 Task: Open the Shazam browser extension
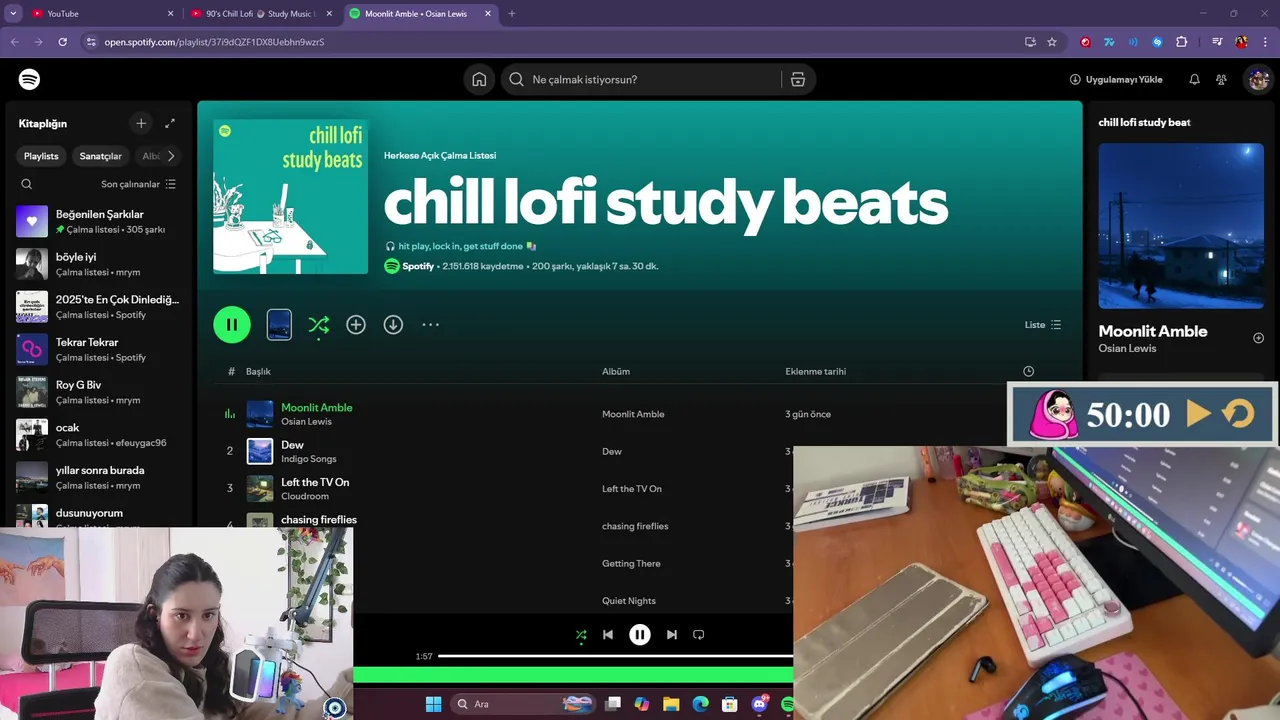pyautogui.click(x=1157, y=42)
